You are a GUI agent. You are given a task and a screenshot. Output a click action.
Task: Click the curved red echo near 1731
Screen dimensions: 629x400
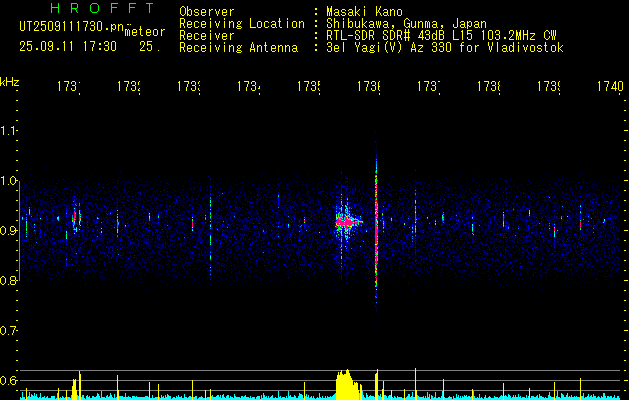(76, 218)
